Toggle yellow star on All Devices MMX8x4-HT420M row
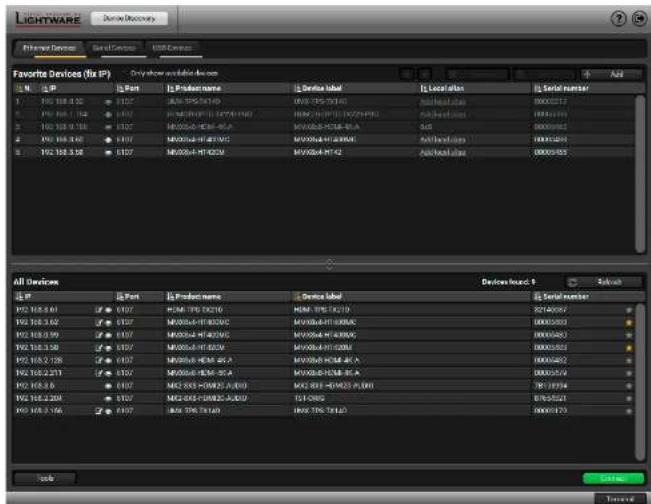The width and height of the screenshot is (651, 504). 629,348
